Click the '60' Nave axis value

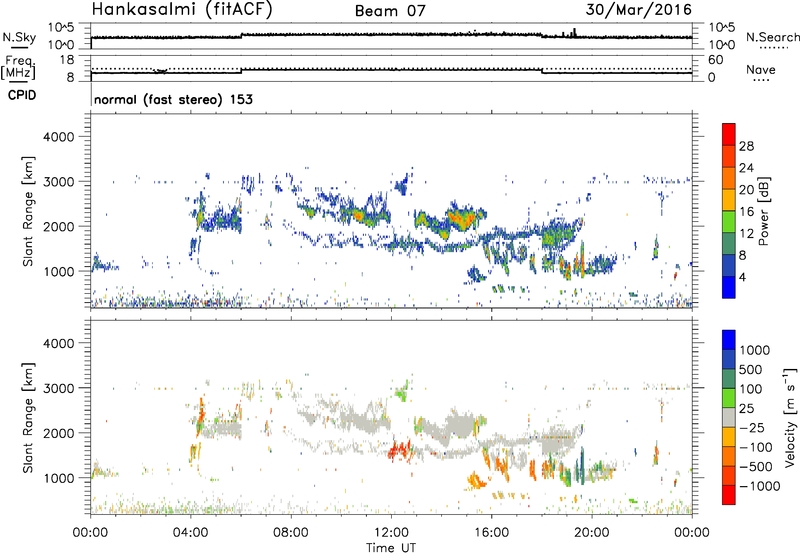click(715, 60)
